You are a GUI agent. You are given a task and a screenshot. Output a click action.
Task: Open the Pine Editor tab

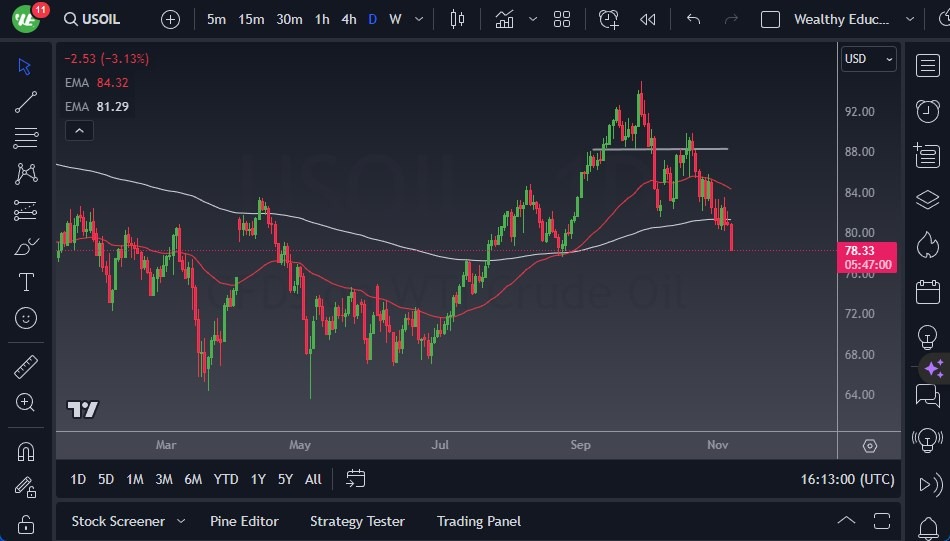point(244,521)
